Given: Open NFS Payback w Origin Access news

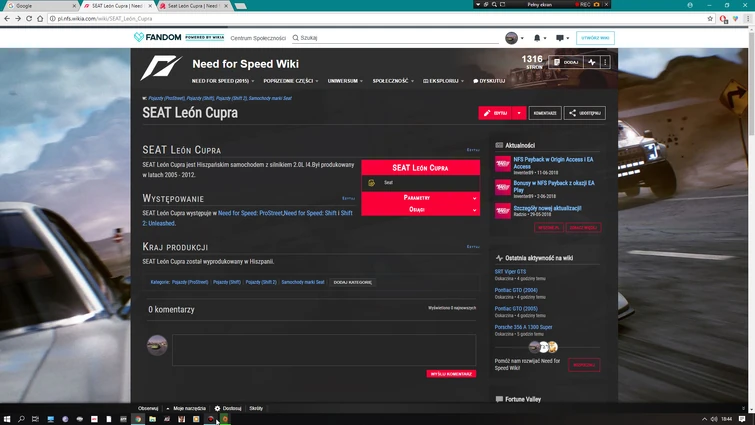Looking at the screenshot, I should click(553, 163).
